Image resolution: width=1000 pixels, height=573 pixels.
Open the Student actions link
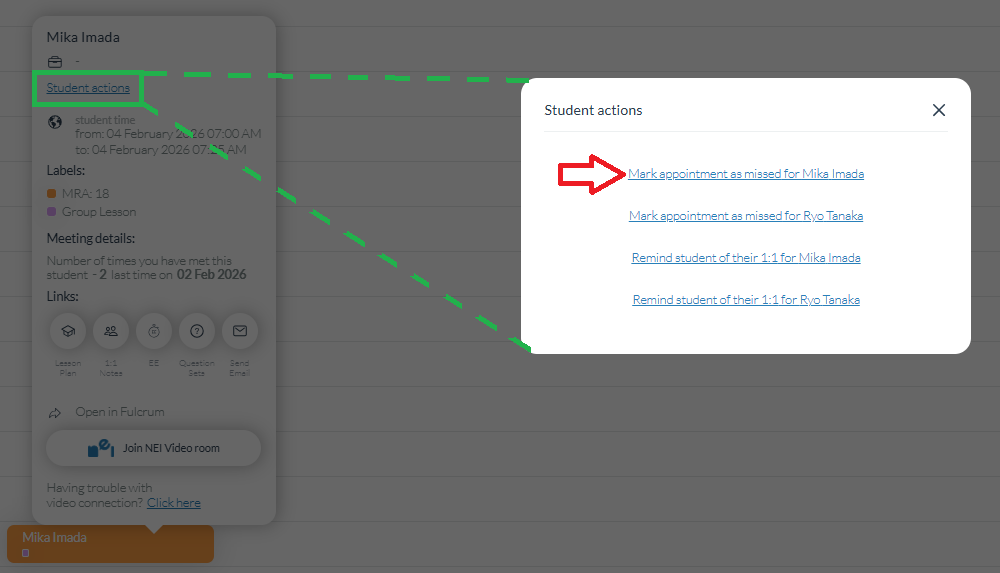pos(88,88)
